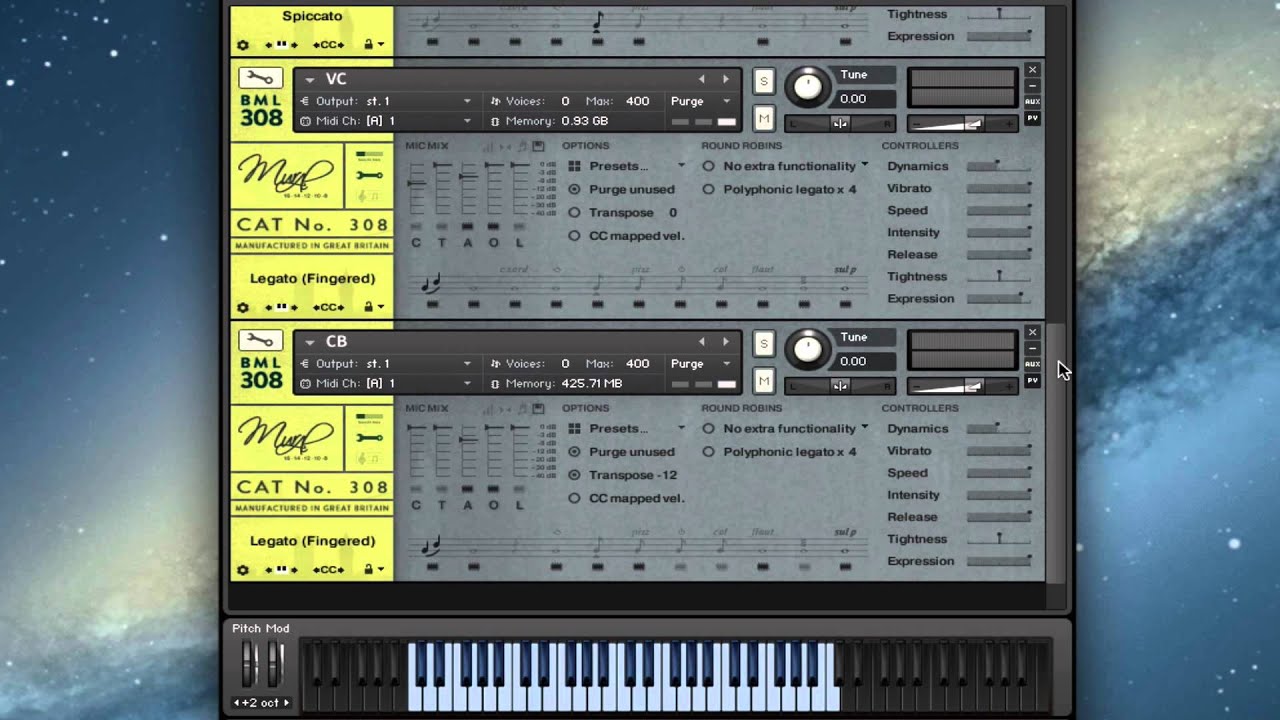Select next instrument arrow in VC header

coord(726,79)
